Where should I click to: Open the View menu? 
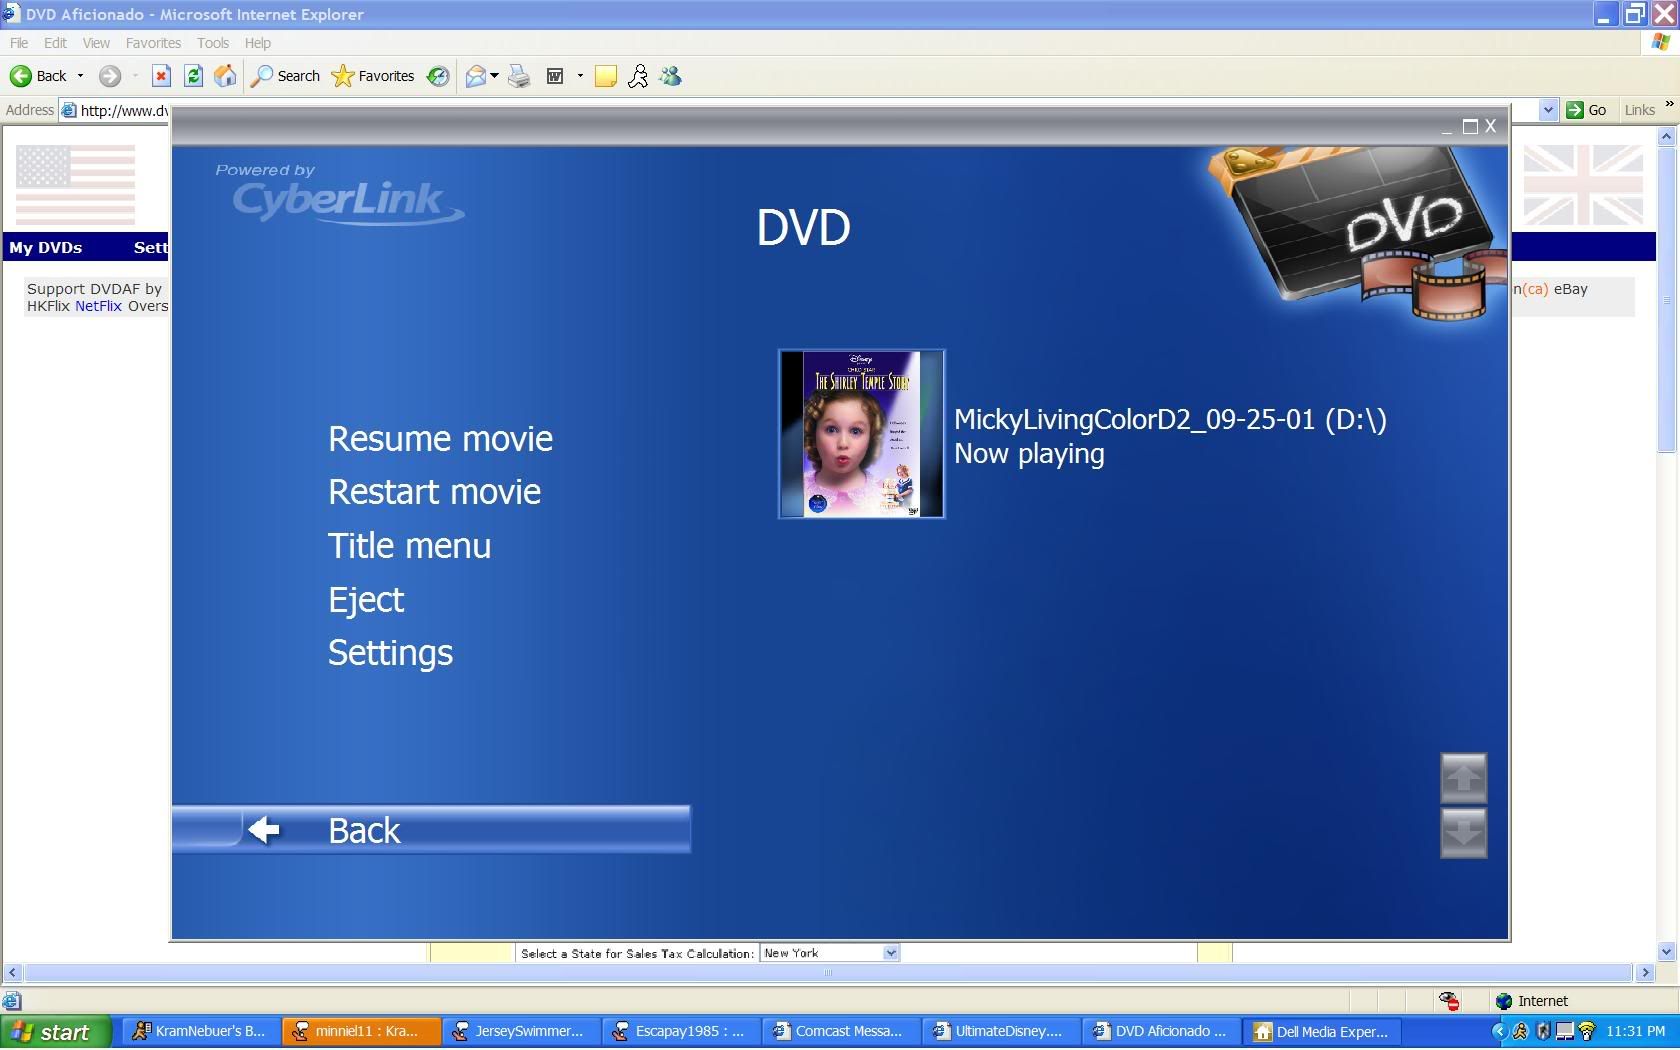tap(96, 43)
